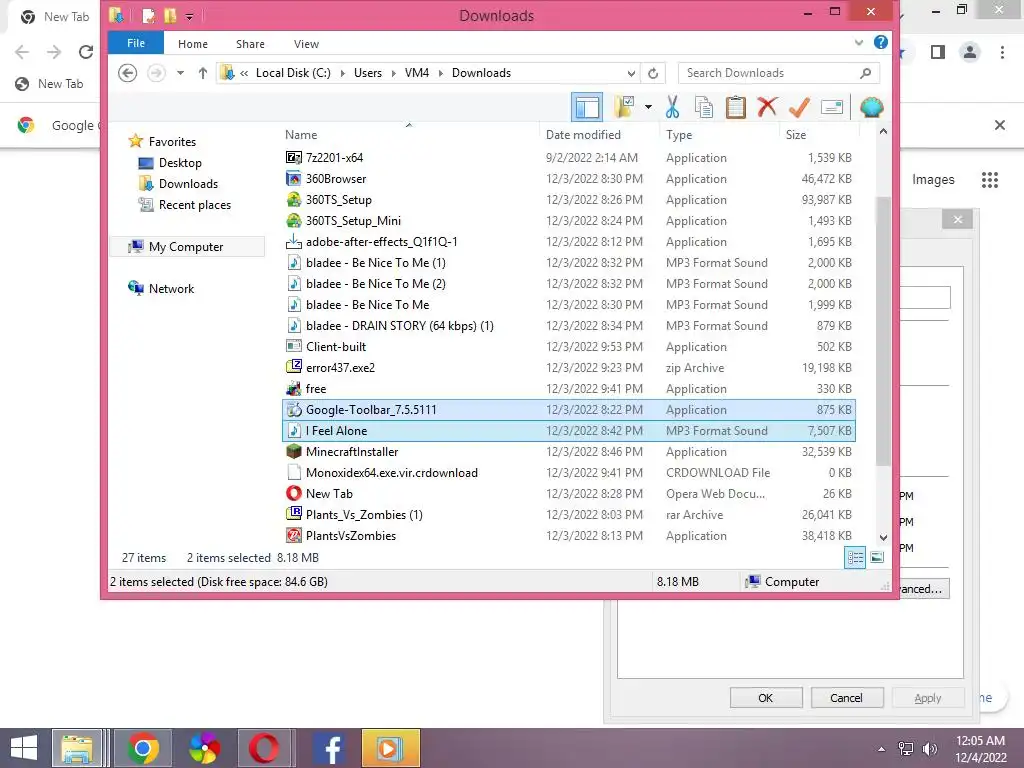Click Cancel in the background dialog

point(846,697)
